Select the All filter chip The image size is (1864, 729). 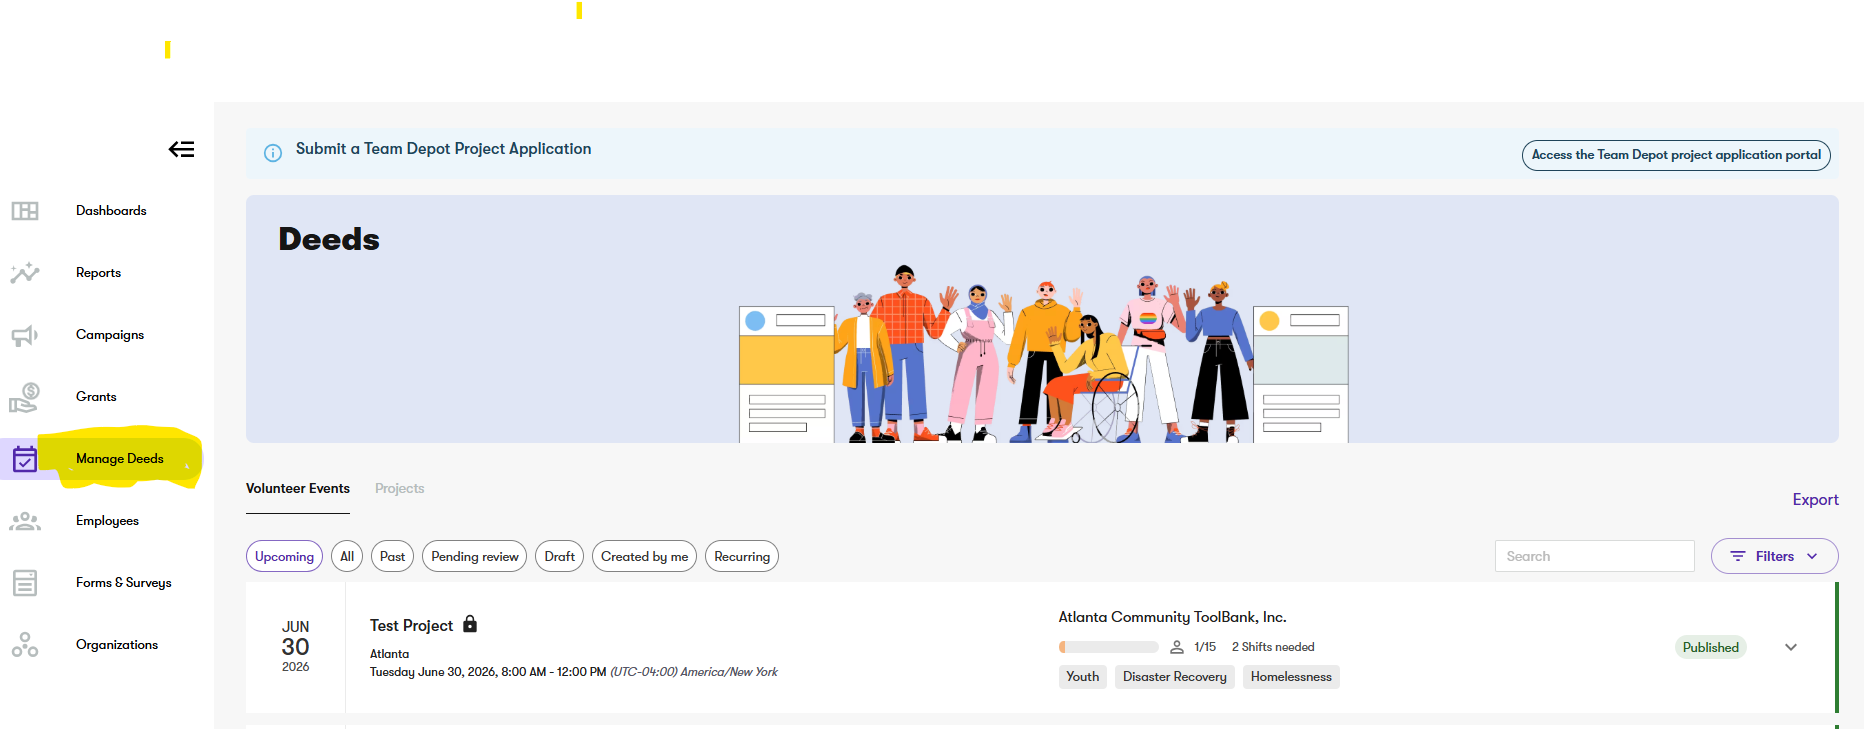347,556
